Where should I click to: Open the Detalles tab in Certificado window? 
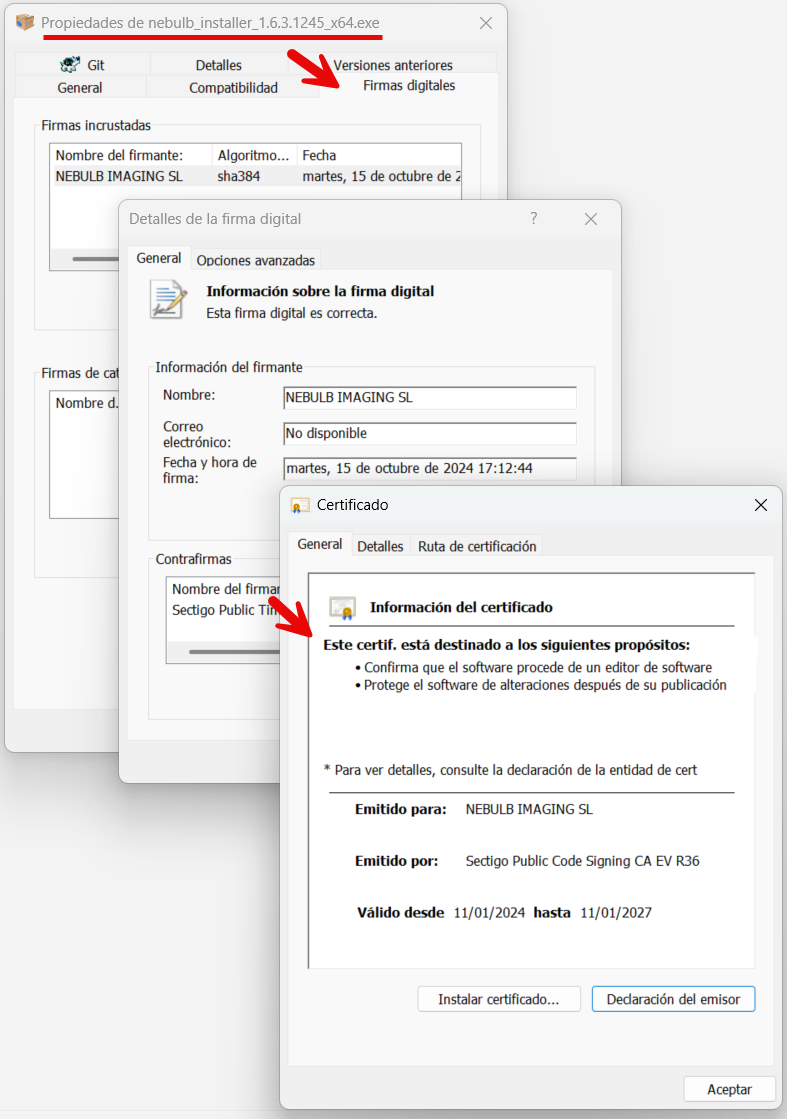click(380, 546)
